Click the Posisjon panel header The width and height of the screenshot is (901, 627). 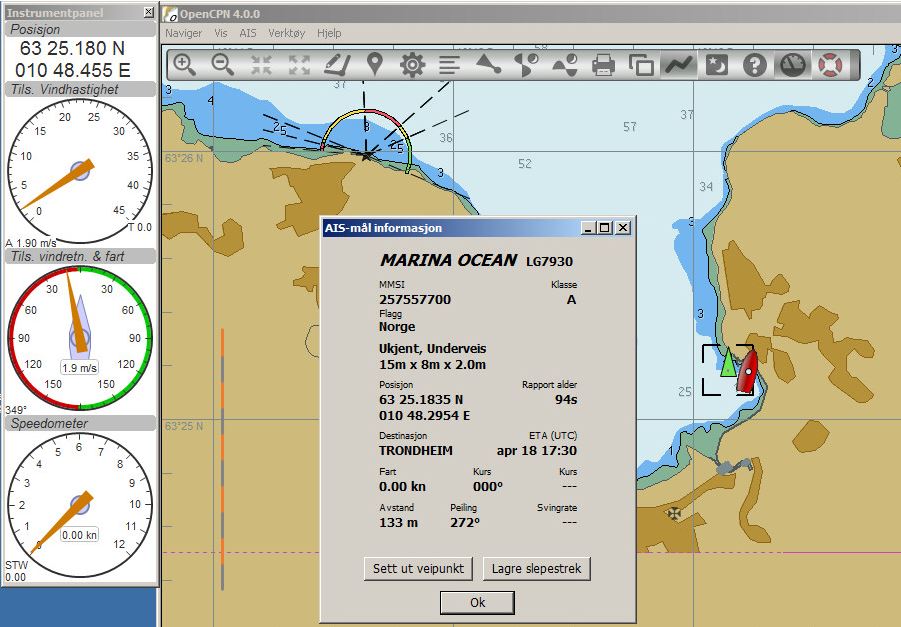click(x=80, y=29)
